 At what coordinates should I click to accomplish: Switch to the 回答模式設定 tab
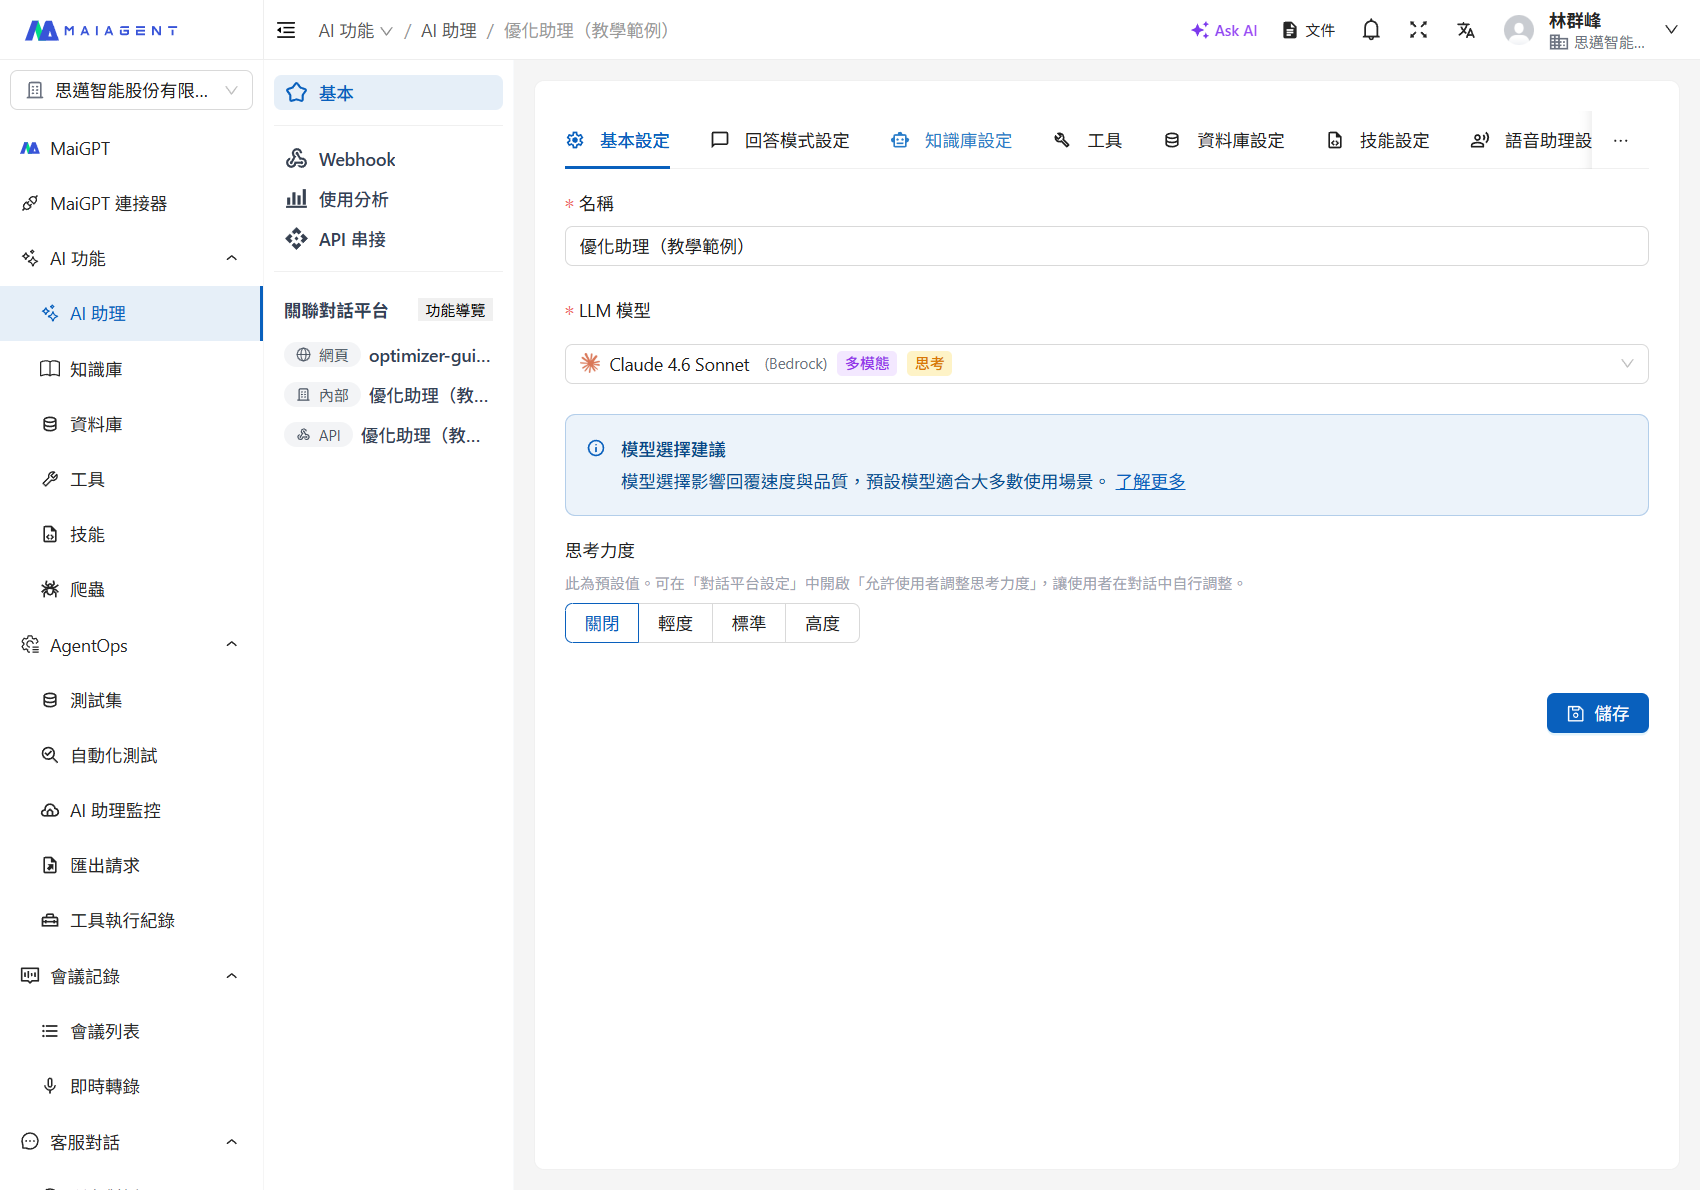click(x=780, y=140)
